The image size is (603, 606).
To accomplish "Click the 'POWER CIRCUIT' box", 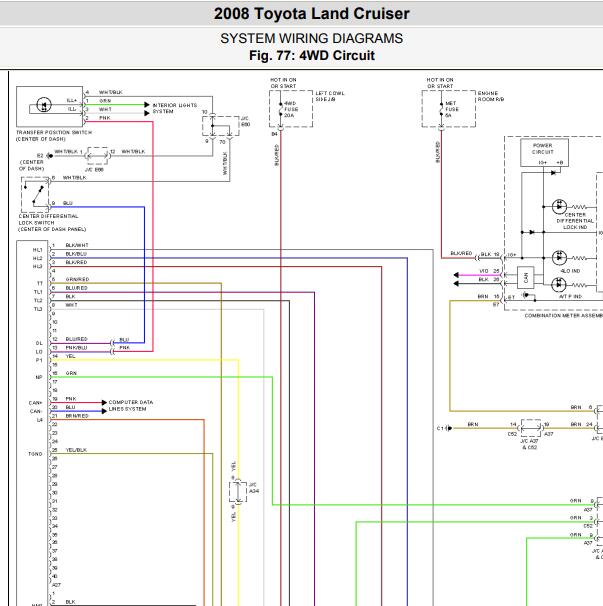I will coord(544,153).
